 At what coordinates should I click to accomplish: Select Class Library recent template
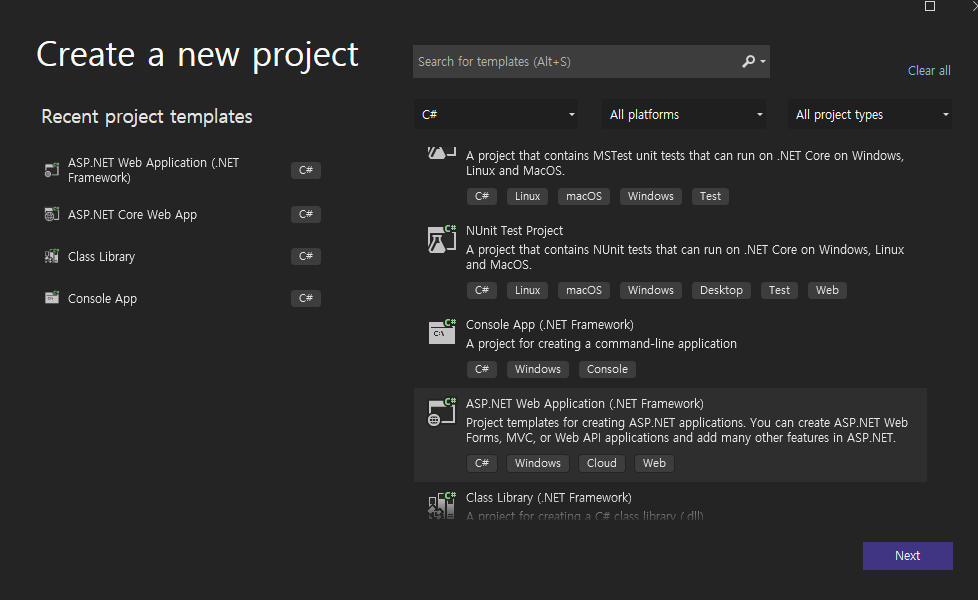(x=182, y=256)
